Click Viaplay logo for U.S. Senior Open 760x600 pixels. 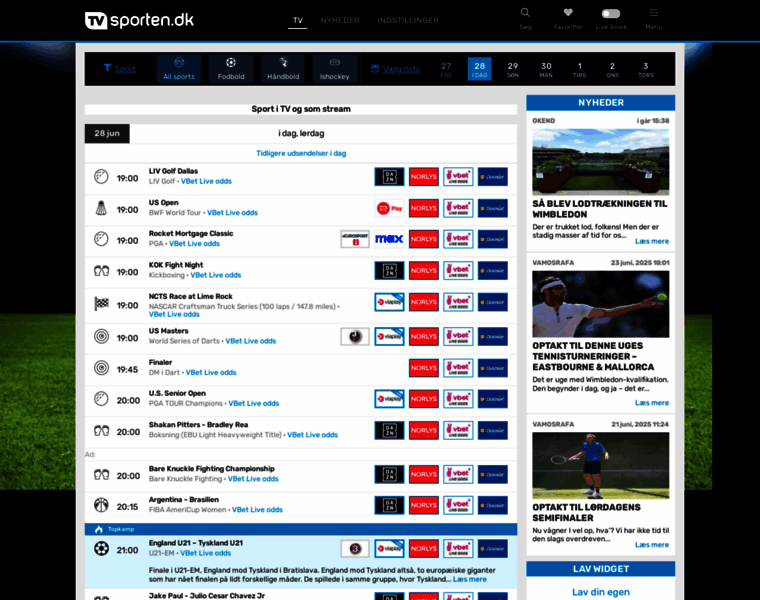389,399
